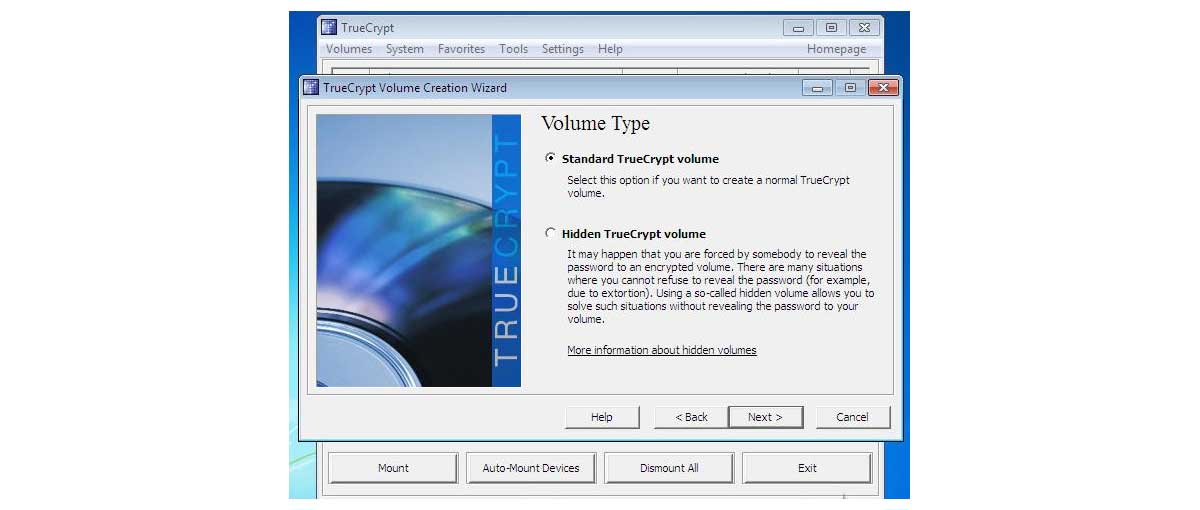Open More information about hidden volumes link
Image resolution: width=1200 pixels, height=510 pixels.
click(x=662, y=350)
